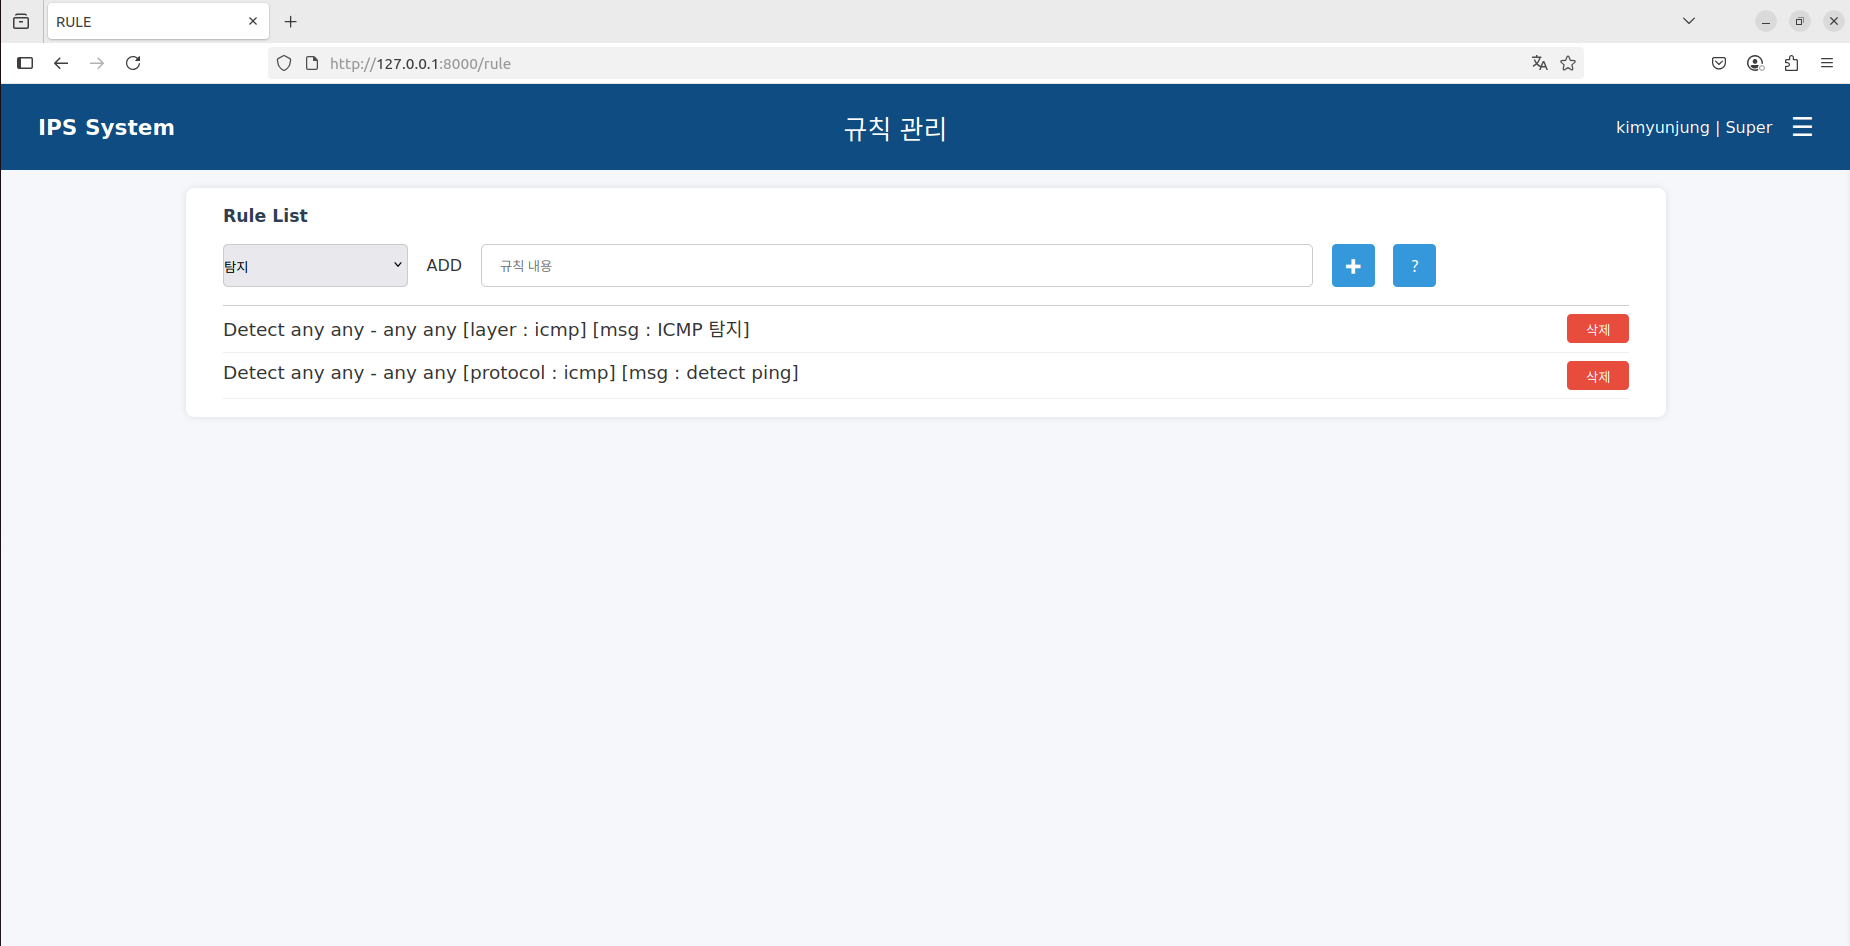Click the blue plus add-rule button

point(1353,266)
